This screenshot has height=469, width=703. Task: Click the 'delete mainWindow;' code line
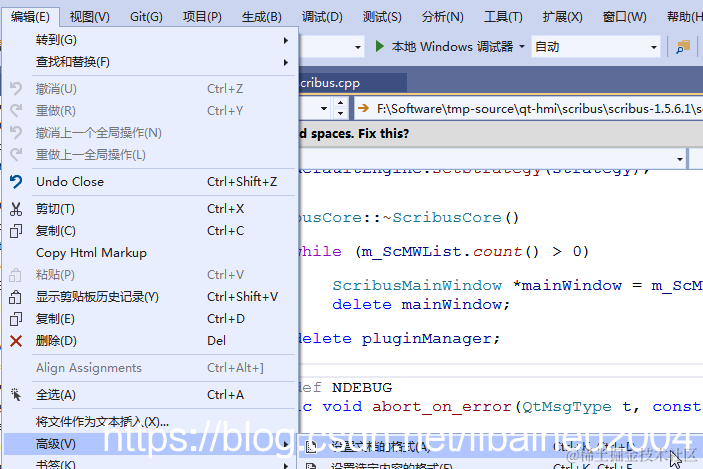click(421, 304)
